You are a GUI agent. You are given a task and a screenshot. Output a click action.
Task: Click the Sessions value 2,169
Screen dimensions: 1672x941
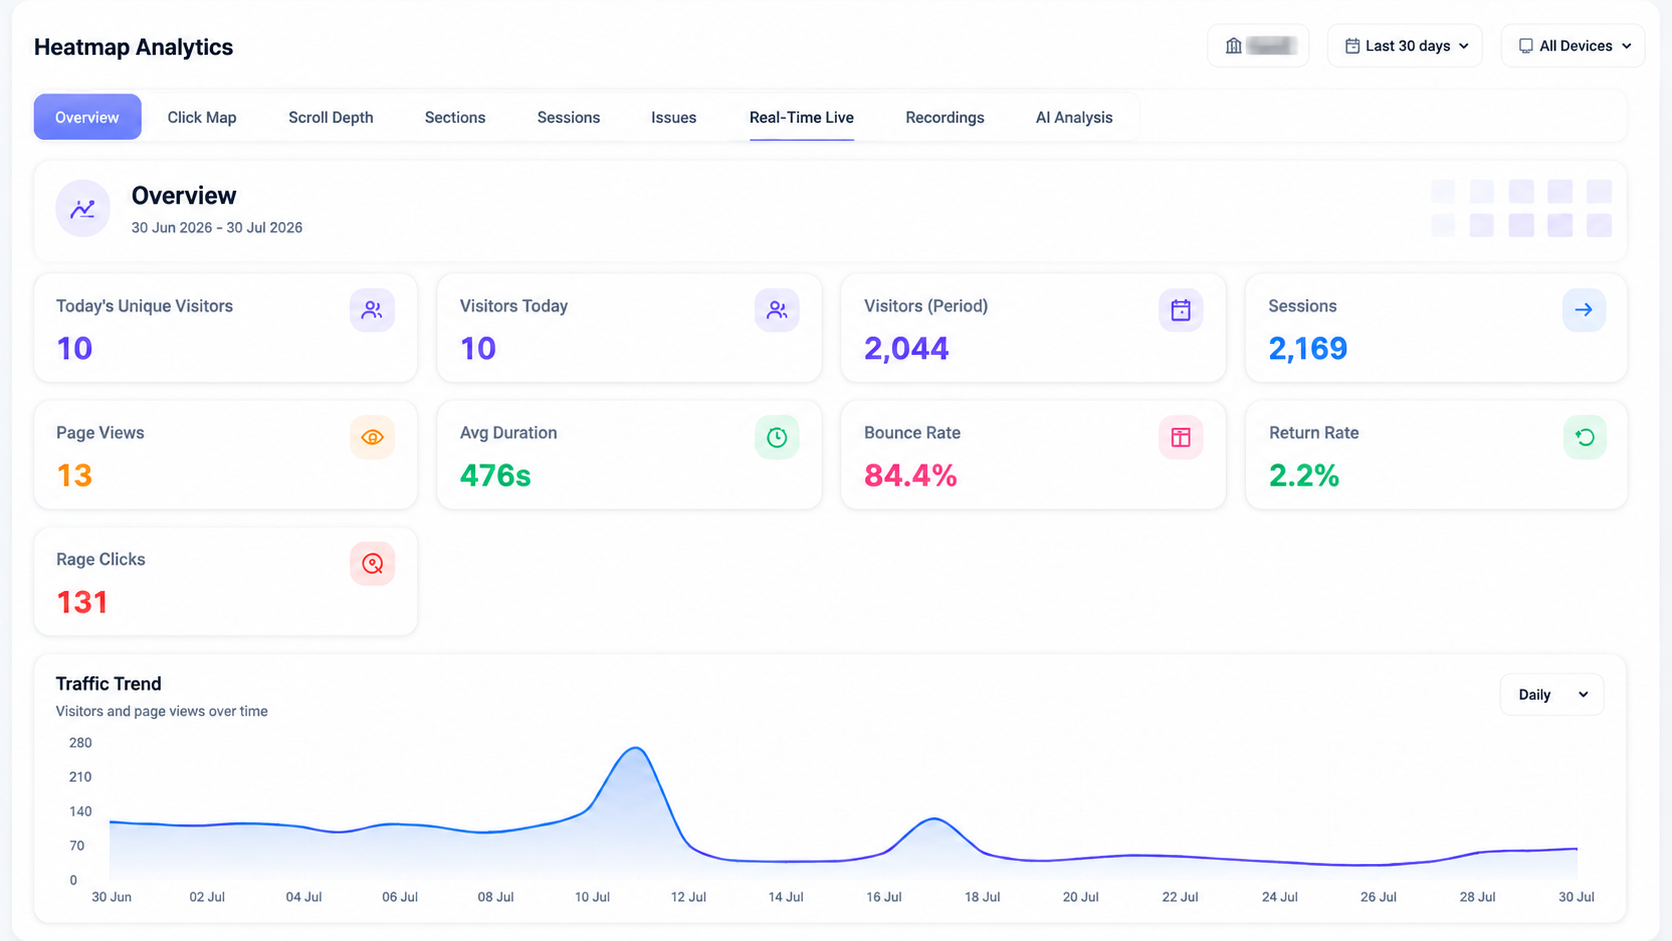click(x=1308, y=348)
